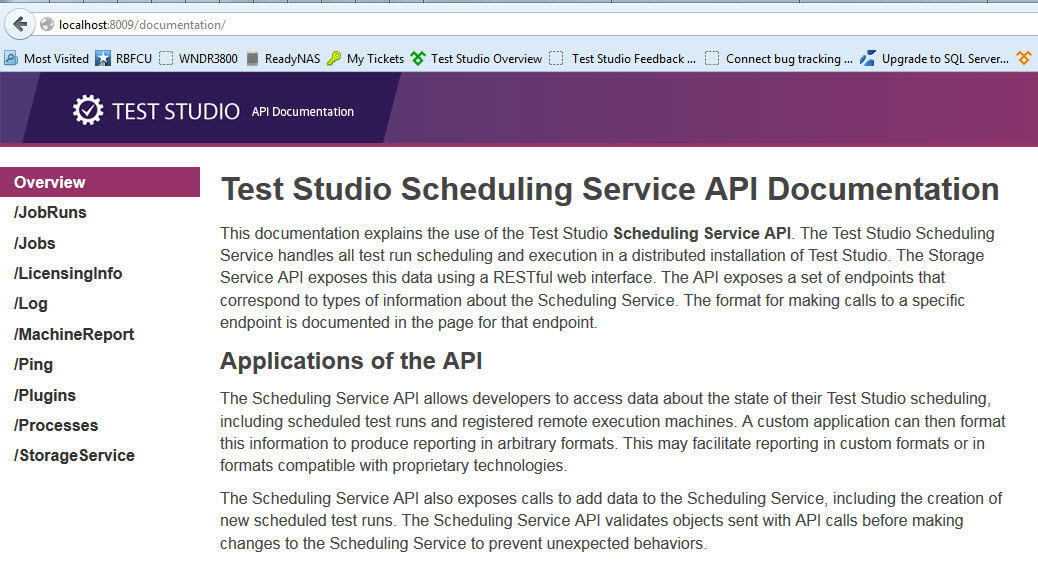Click the browser back arrow button
1038x565 pixels.
tap(21, 25)
